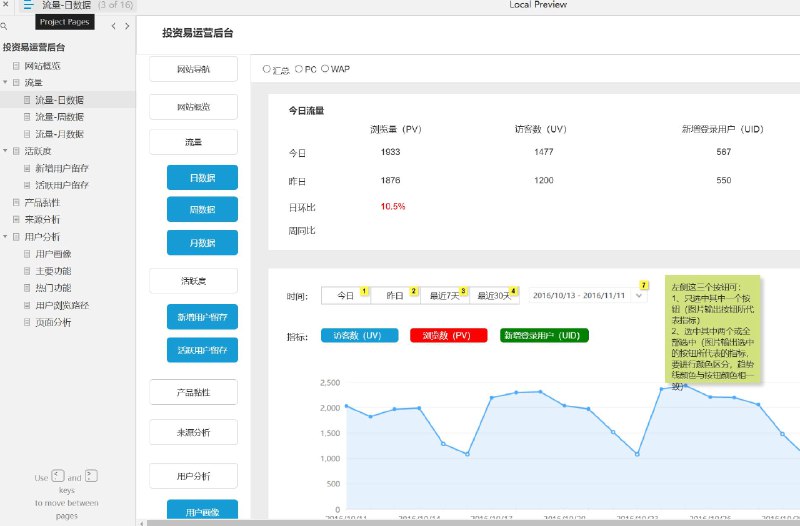
Task: Open 网站导航 in the prototype menu
Action: coord(193,69)
